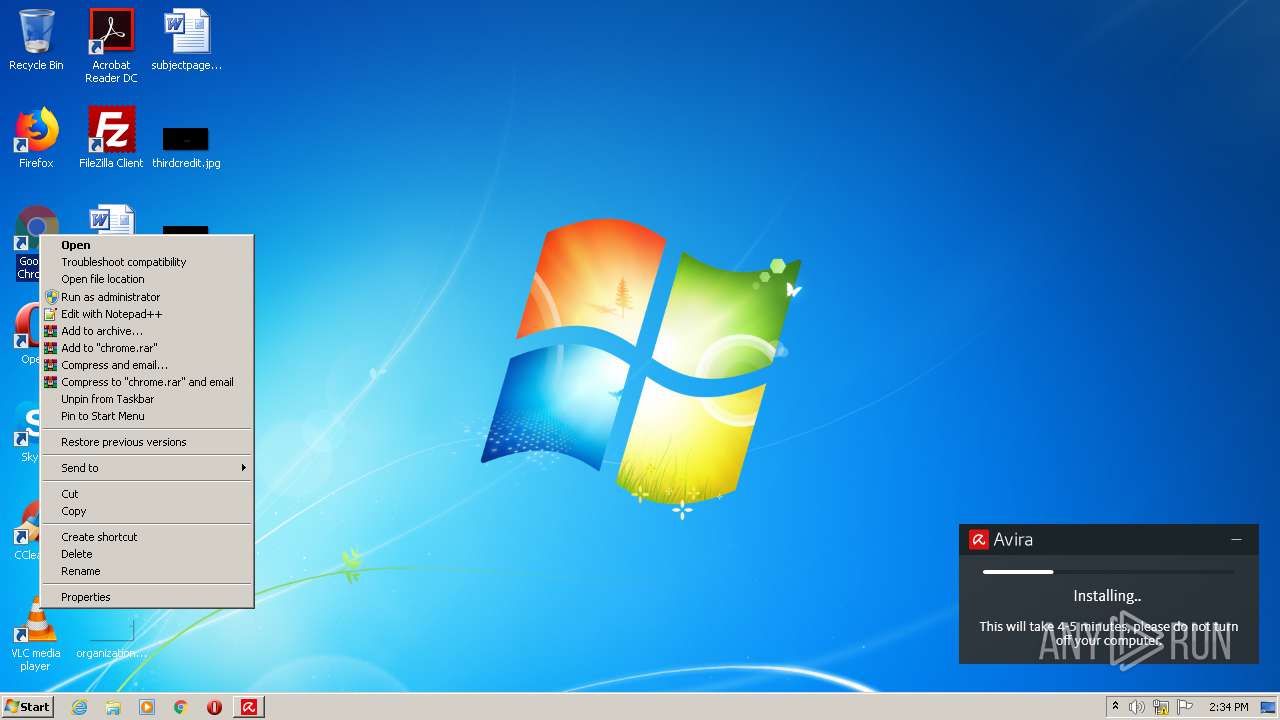Click Avira installer taskbar button
Image resolution: width=1280 pixels, height=720 pixels.
[x=249, y=707]
